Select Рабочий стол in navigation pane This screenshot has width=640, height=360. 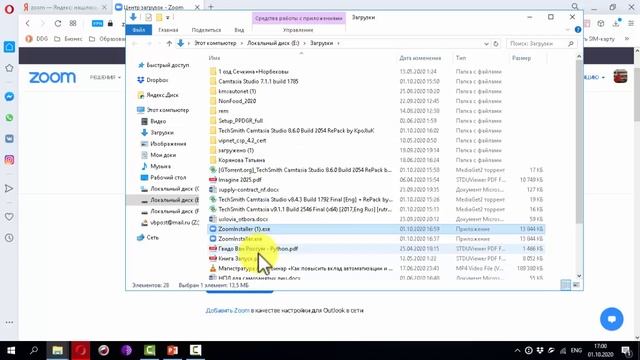[x=163, y=178]
